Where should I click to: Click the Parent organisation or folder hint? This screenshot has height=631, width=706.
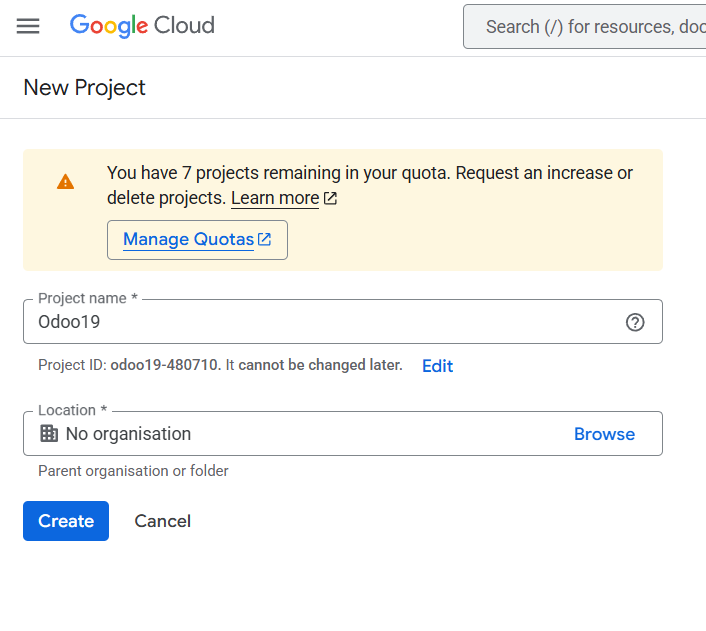[x=133, y=471]
